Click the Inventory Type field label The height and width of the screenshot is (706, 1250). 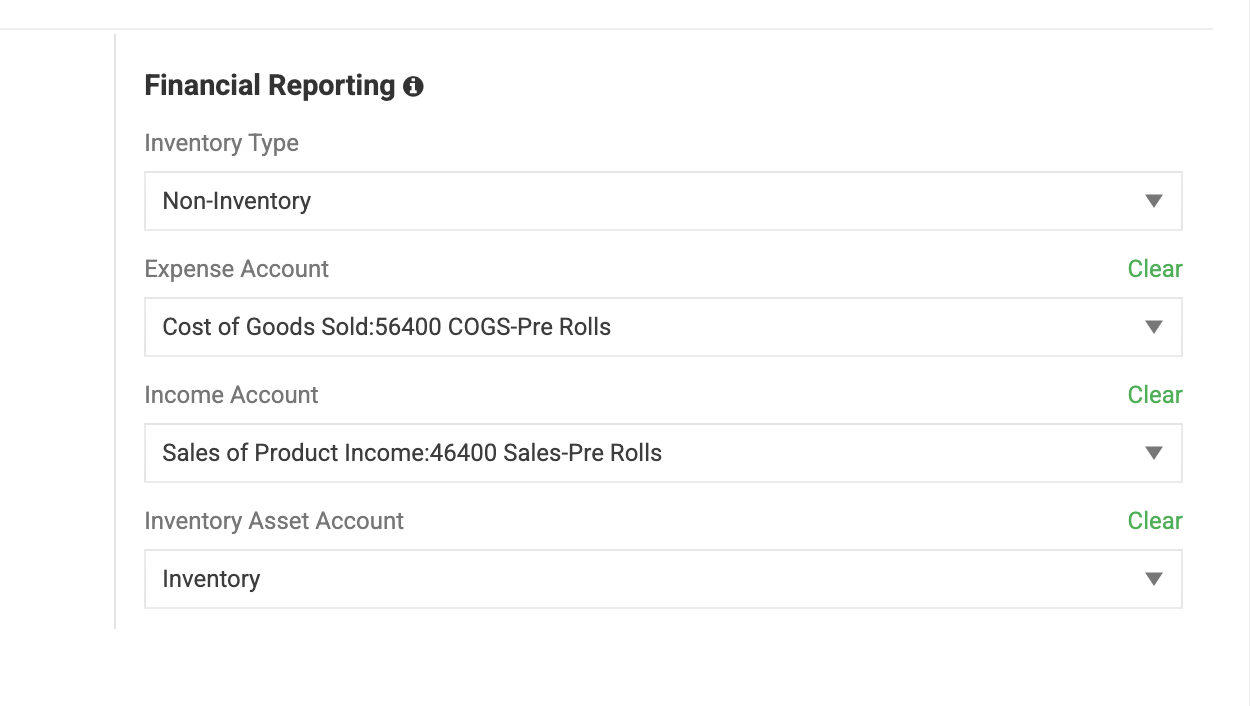221,143
